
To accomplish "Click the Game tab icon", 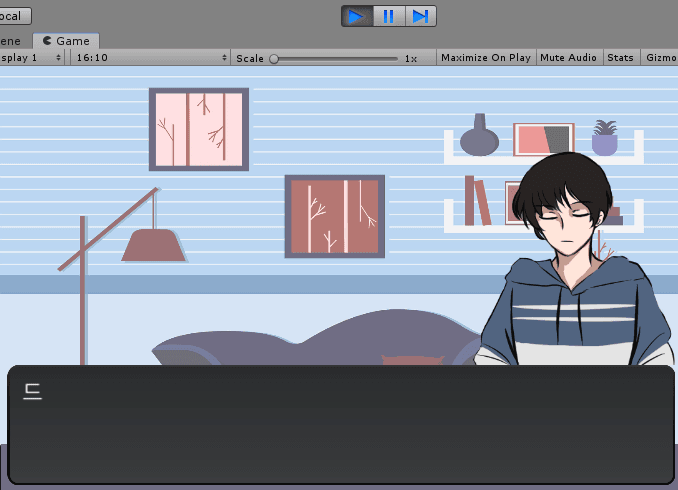I will pos(47,41).
